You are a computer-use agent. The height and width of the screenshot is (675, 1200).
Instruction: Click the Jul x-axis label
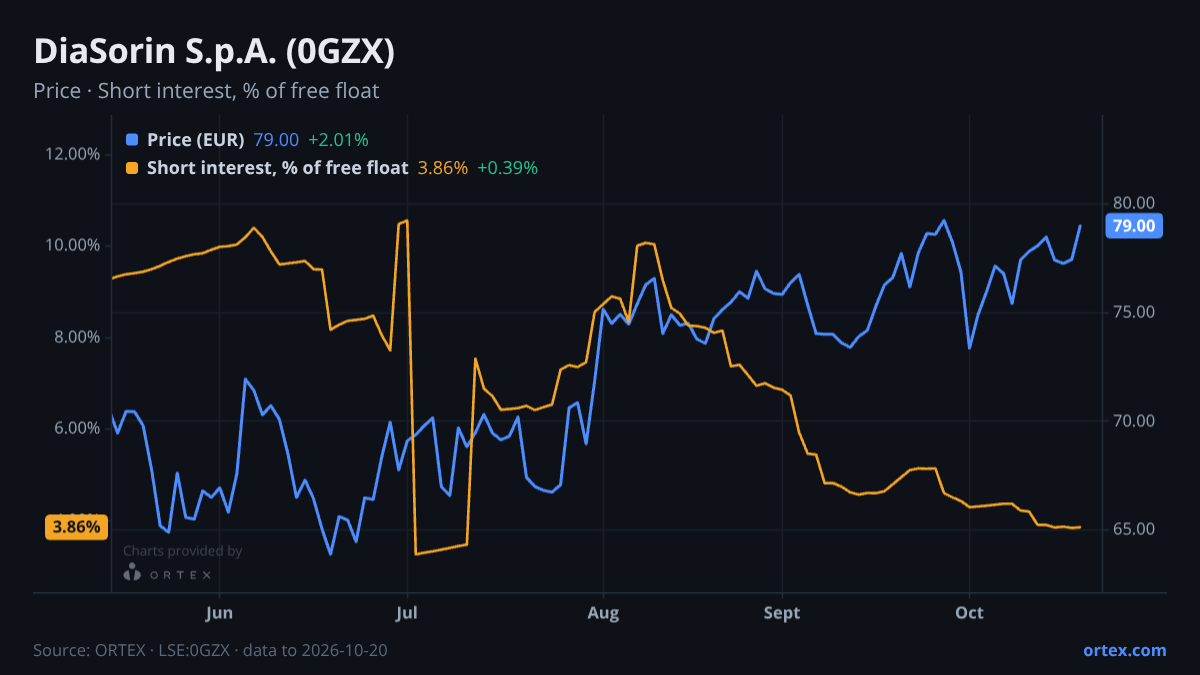coord(407,613)
